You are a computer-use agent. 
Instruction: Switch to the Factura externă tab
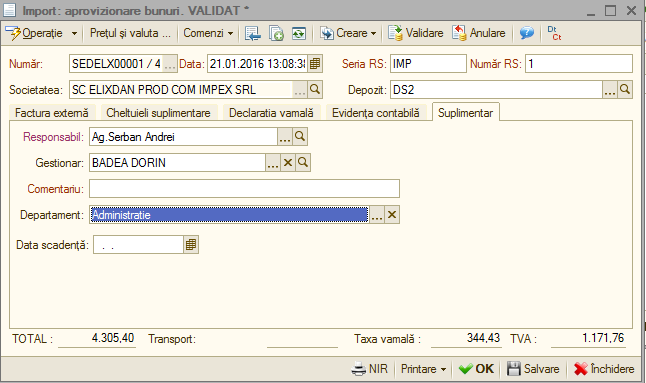click(x=52, y=113)
